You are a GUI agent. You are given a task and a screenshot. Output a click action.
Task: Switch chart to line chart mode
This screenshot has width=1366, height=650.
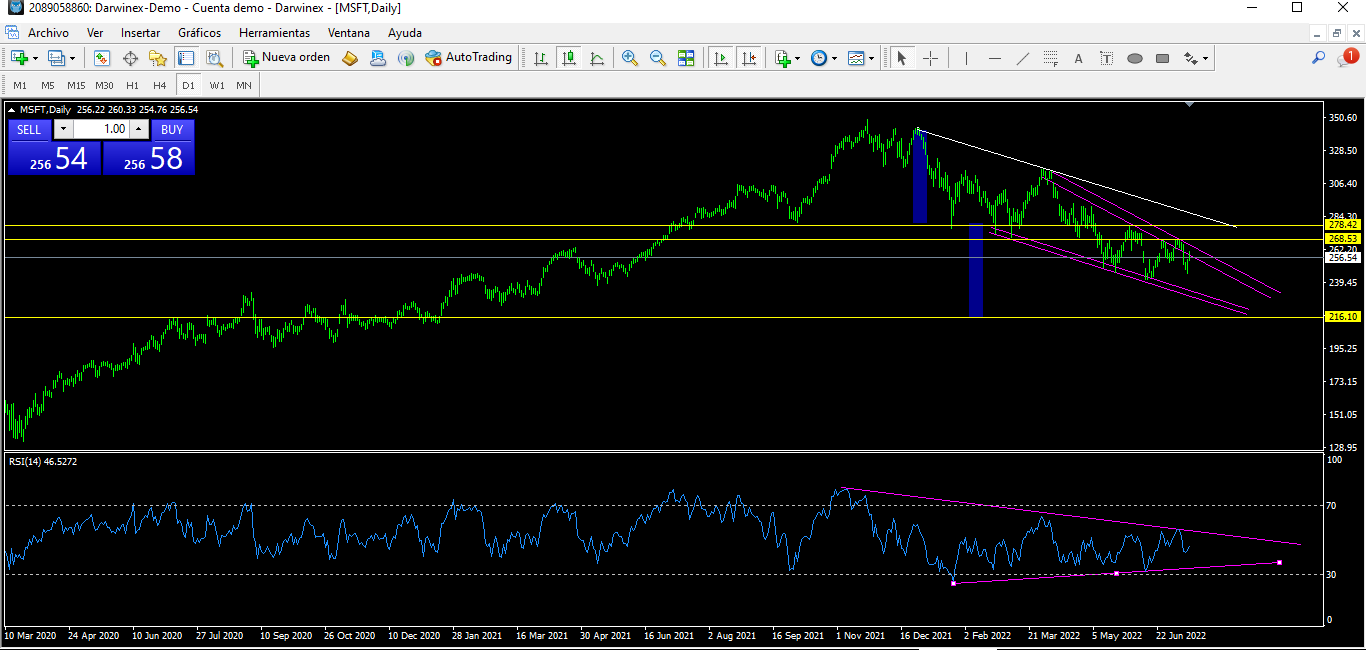[x=597, y=58]
